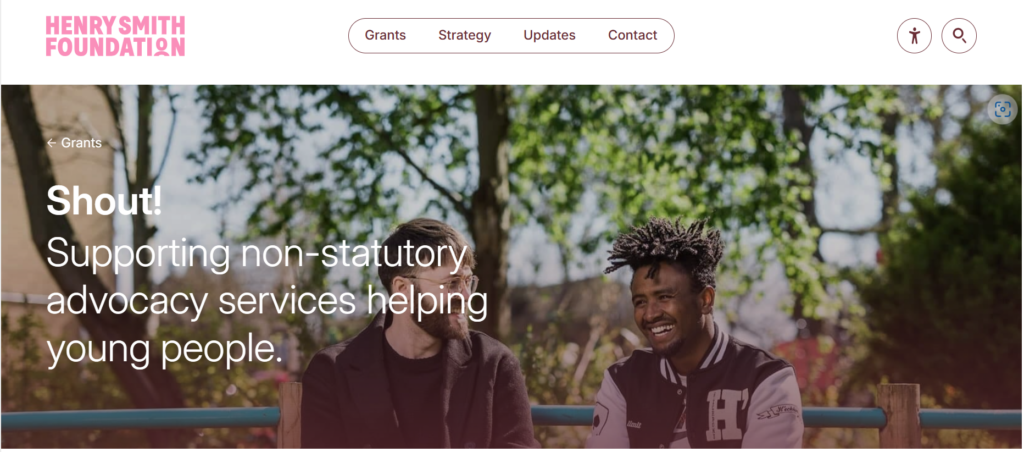This screenshot has height=452, width=1024.
Task: Return to Grants via breadcrumb link
Action: pyautogui.click(x=81, y=143)
